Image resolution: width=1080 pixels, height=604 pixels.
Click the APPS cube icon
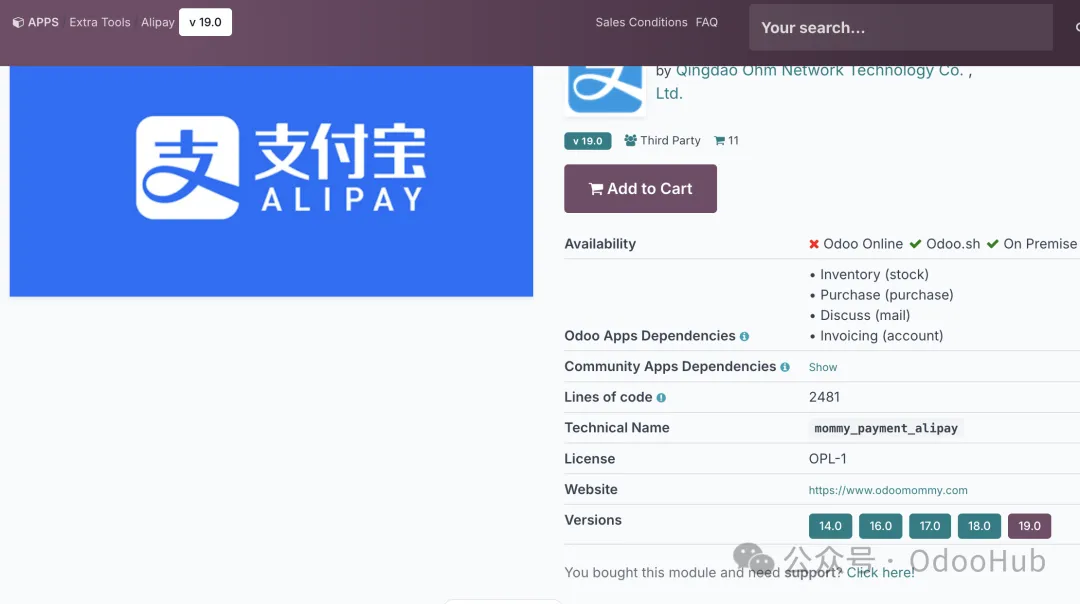(18, 22)
